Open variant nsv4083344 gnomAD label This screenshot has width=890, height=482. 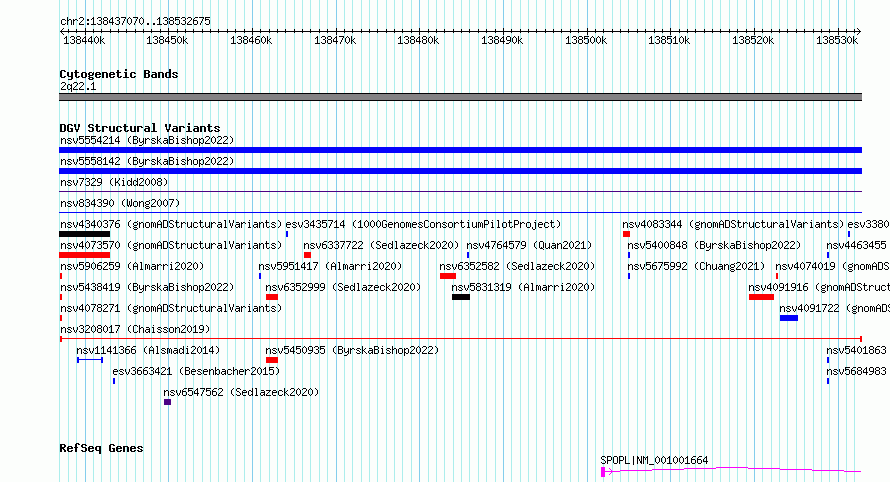(x=733, y=224)
